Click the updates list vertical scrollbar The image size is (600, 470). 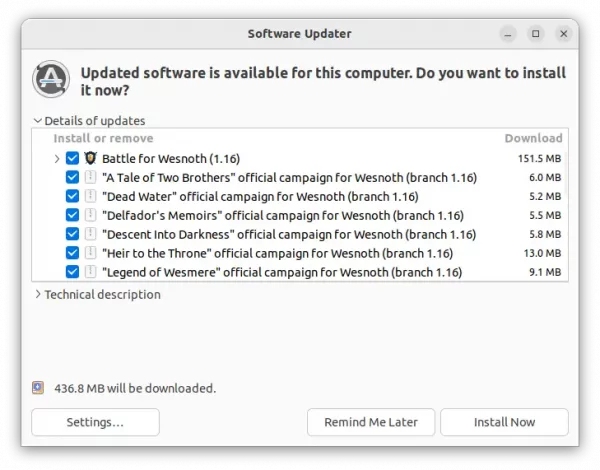(565, 172)
